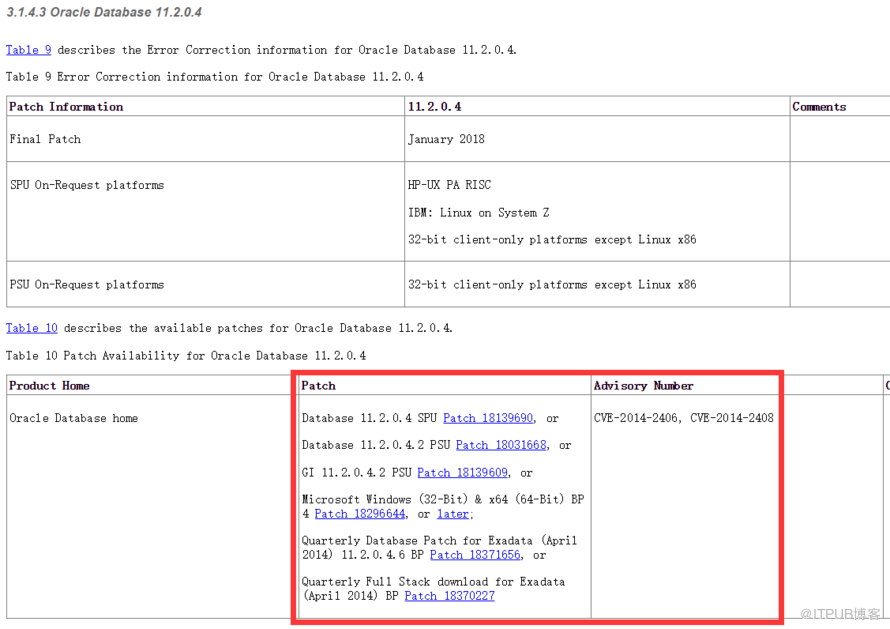The image size is (890, 629).
Task: Open Exadata Patch 18371656 link
Action: click(475, 555)
